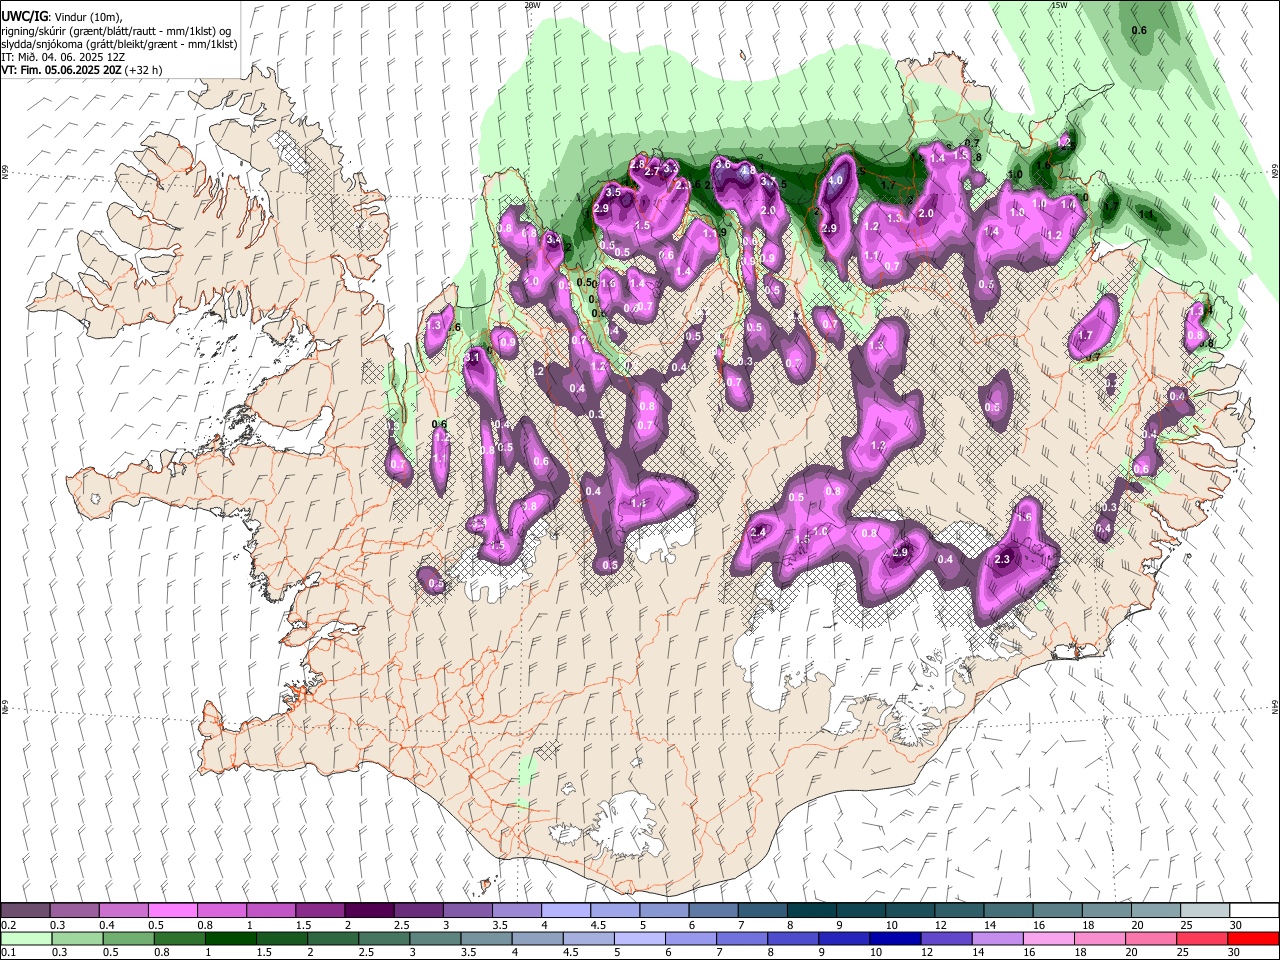
Task: Click the '3.5' label under the upper colour scale
Action: pyautogui.click(x=500, y=925)
